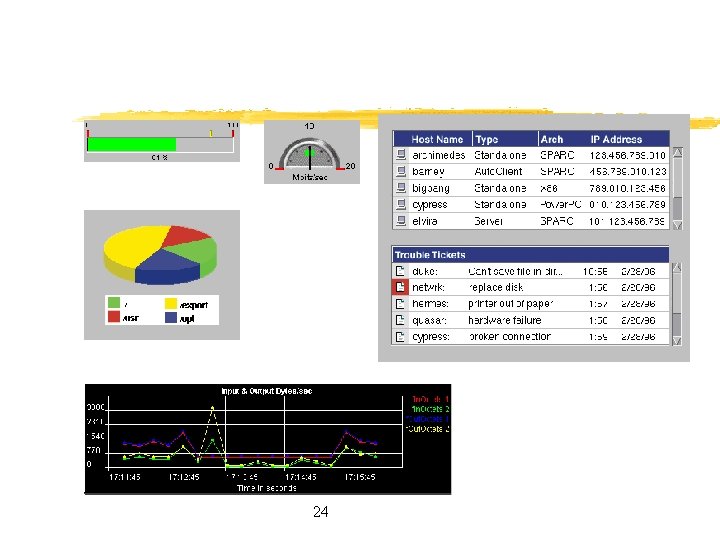Sort by Arch column header
This screenshot has height=540, width=720.
pos(551,139)
